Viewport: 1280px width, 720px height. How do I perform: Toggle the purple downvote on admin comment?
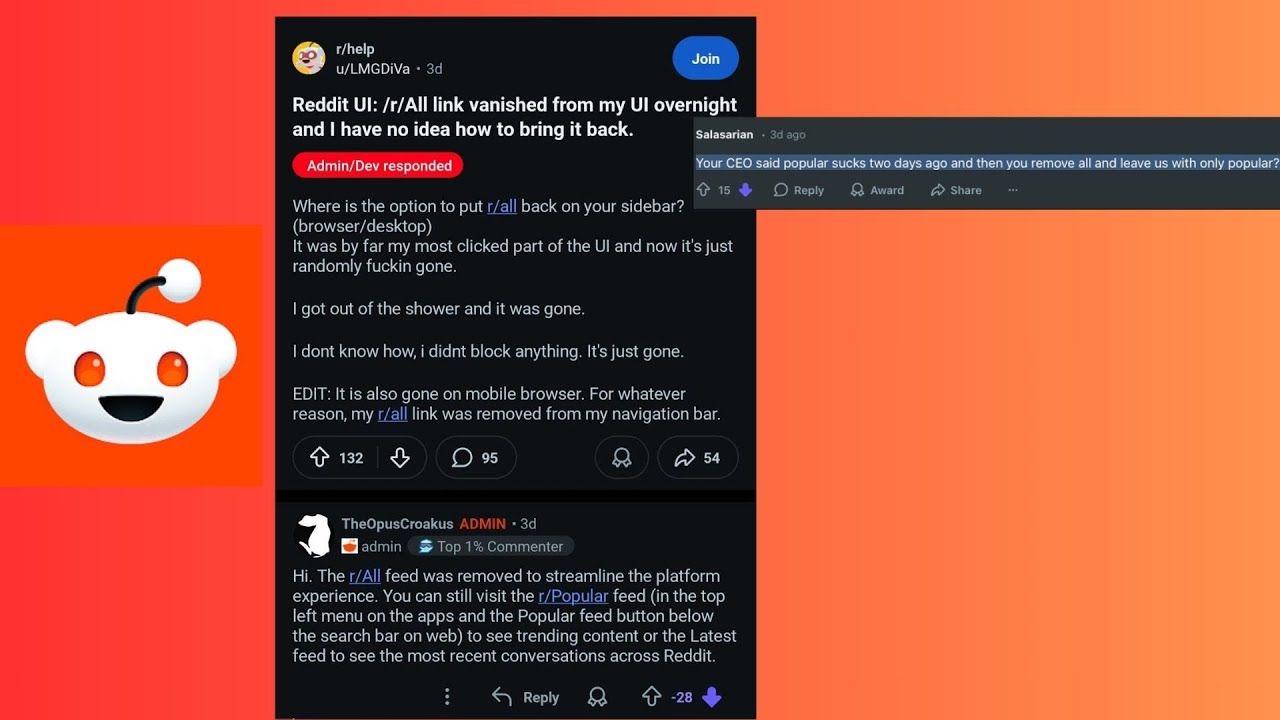712,697
